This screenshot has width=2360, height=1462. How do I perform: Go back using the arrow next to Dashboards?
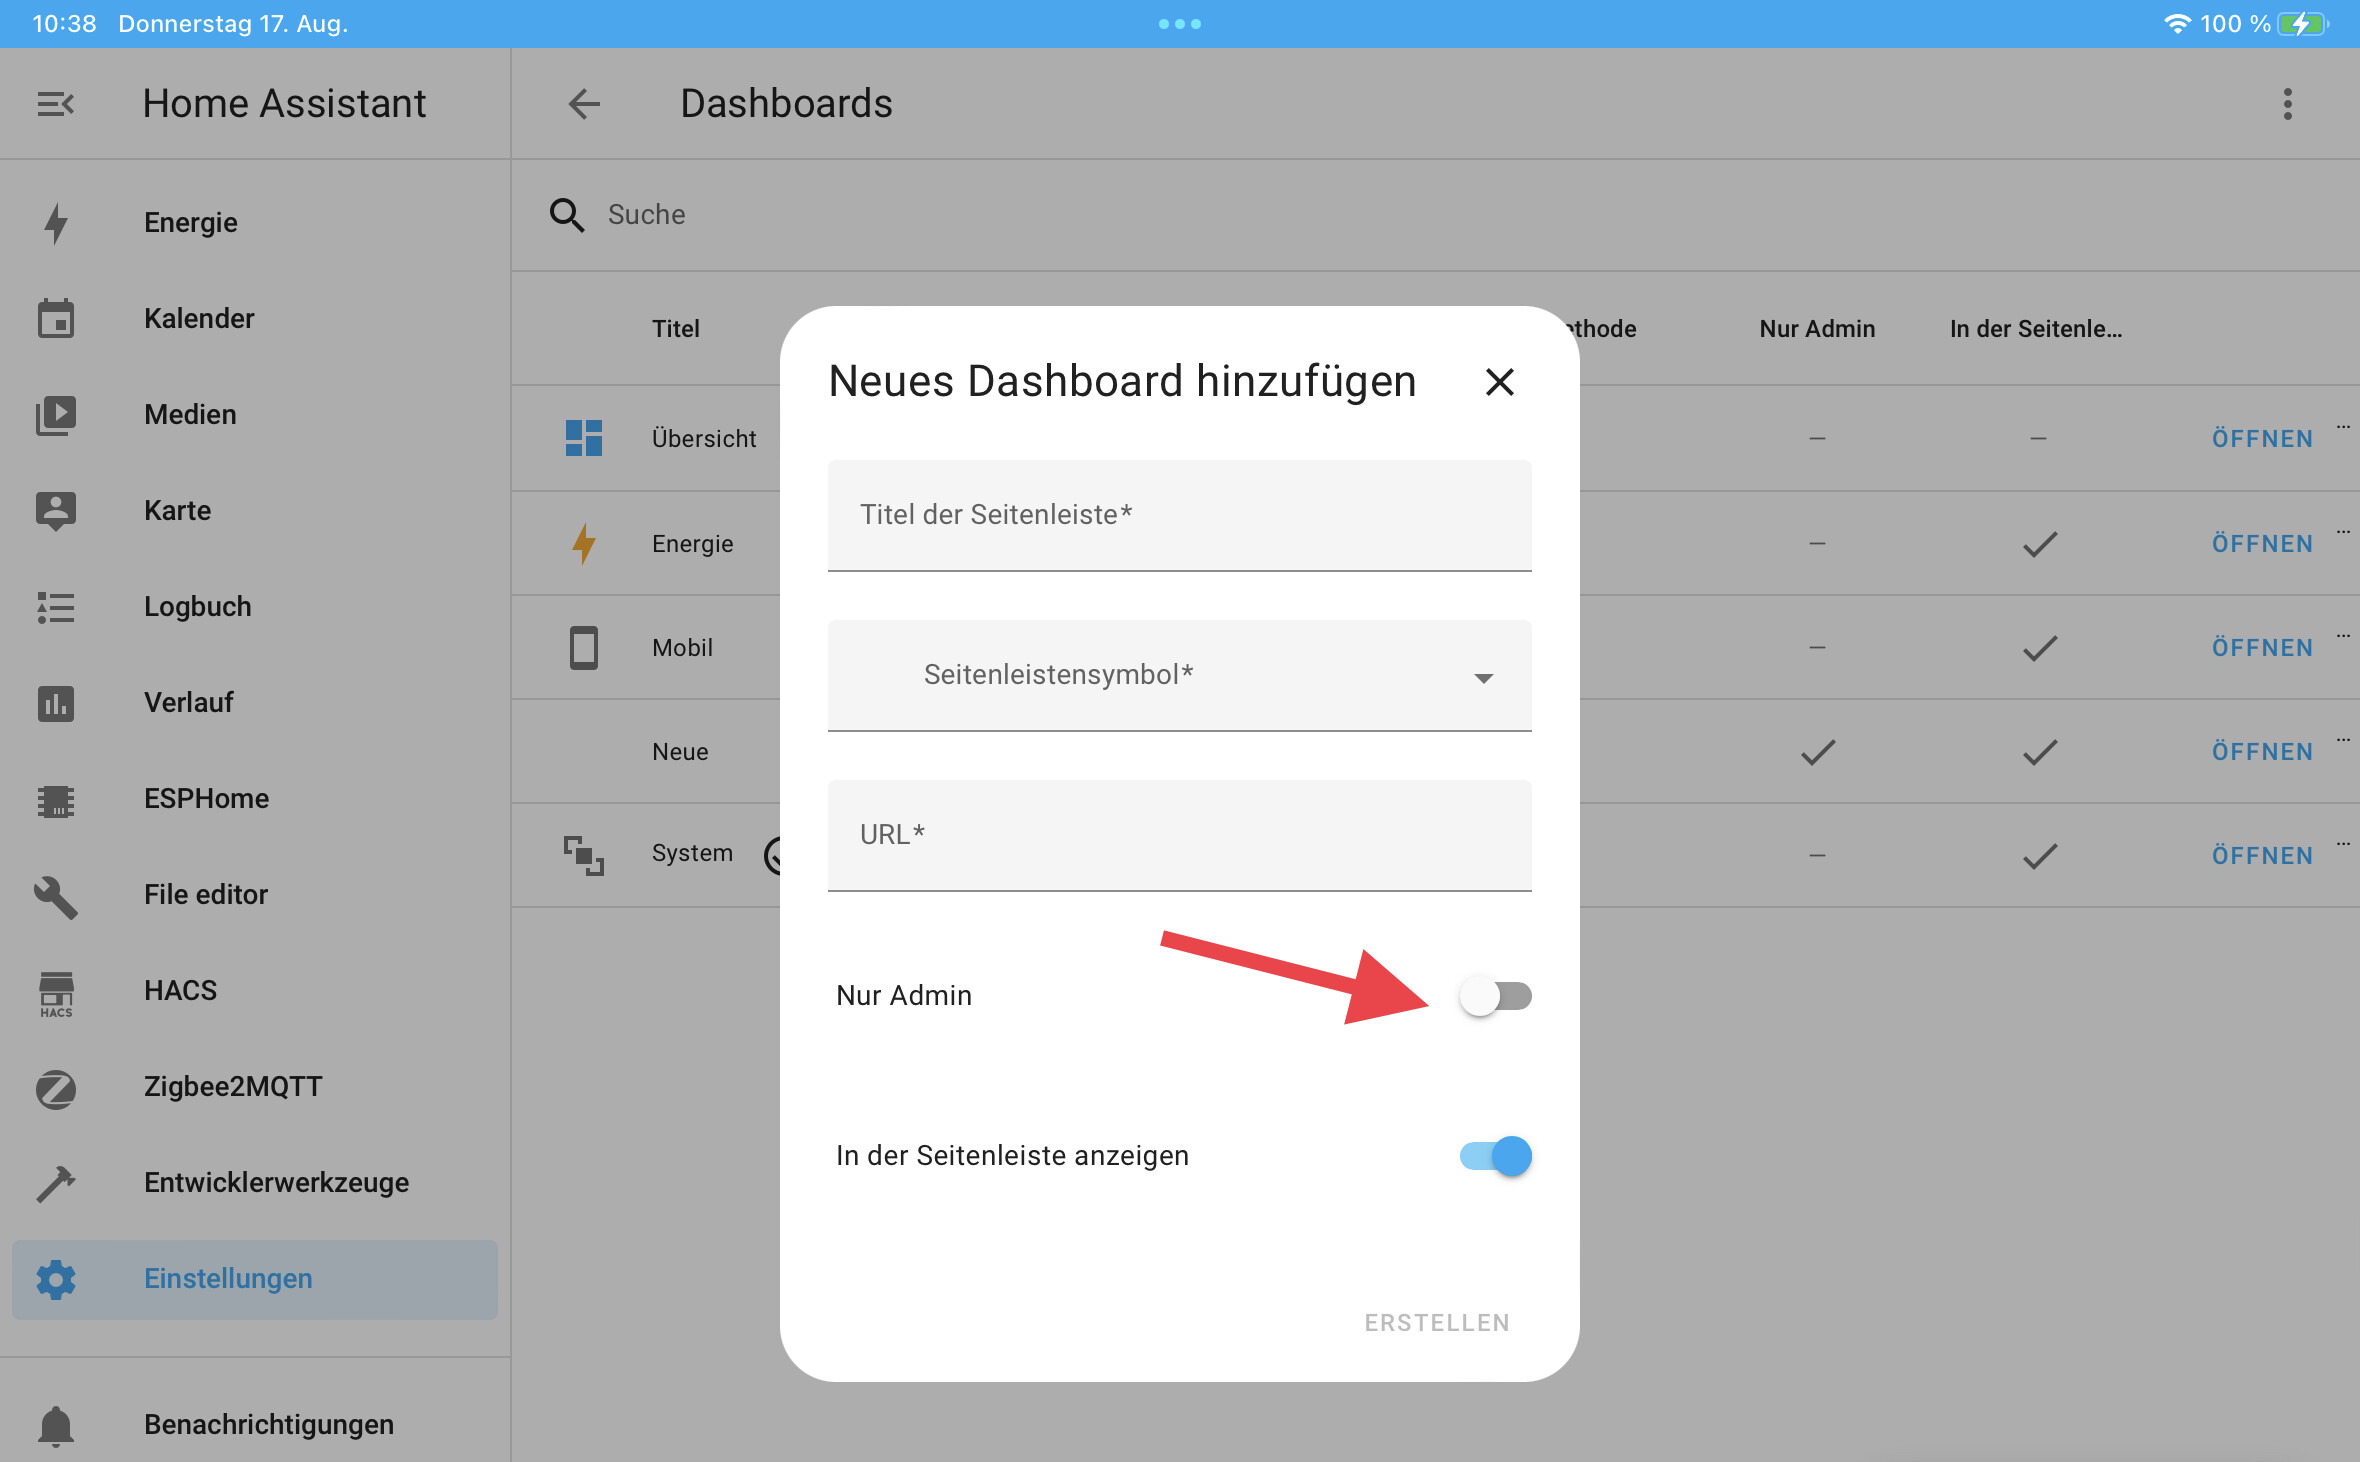click(x=584, y=103)
